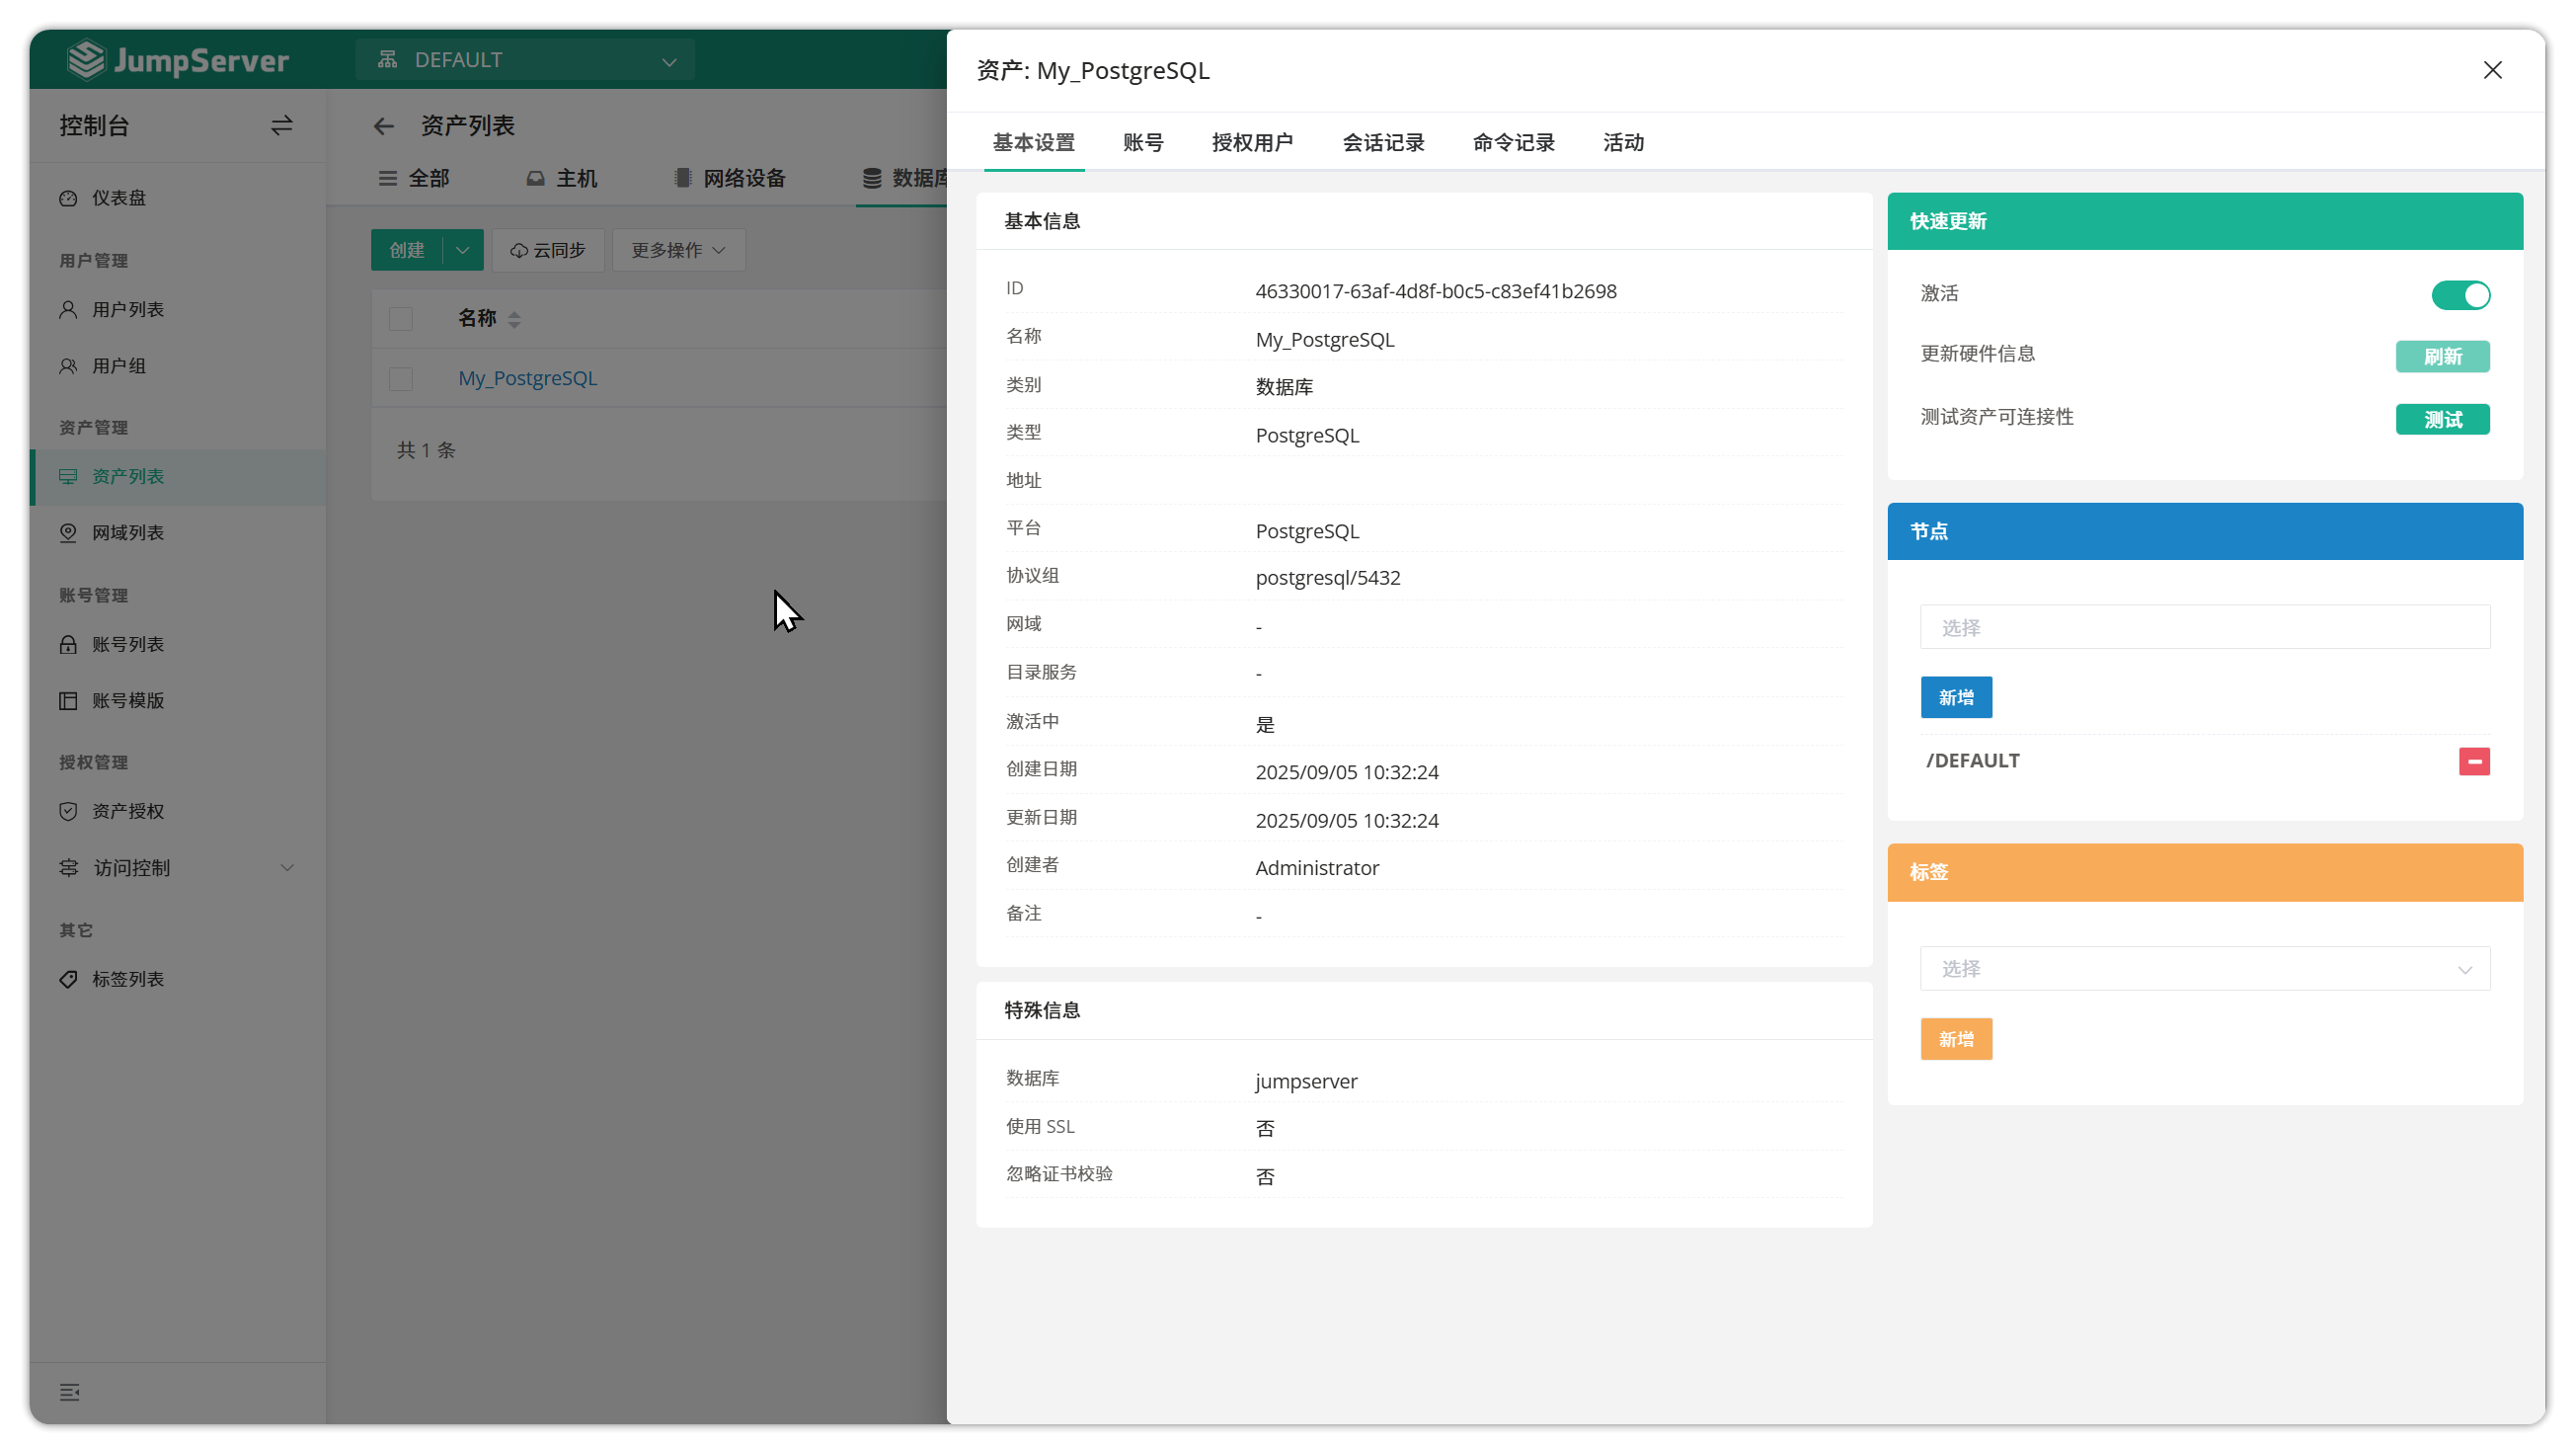Click the 测试 connectivity button
The width and height of the screenshot is (2576, 1444).
[x=2441, y=419]
